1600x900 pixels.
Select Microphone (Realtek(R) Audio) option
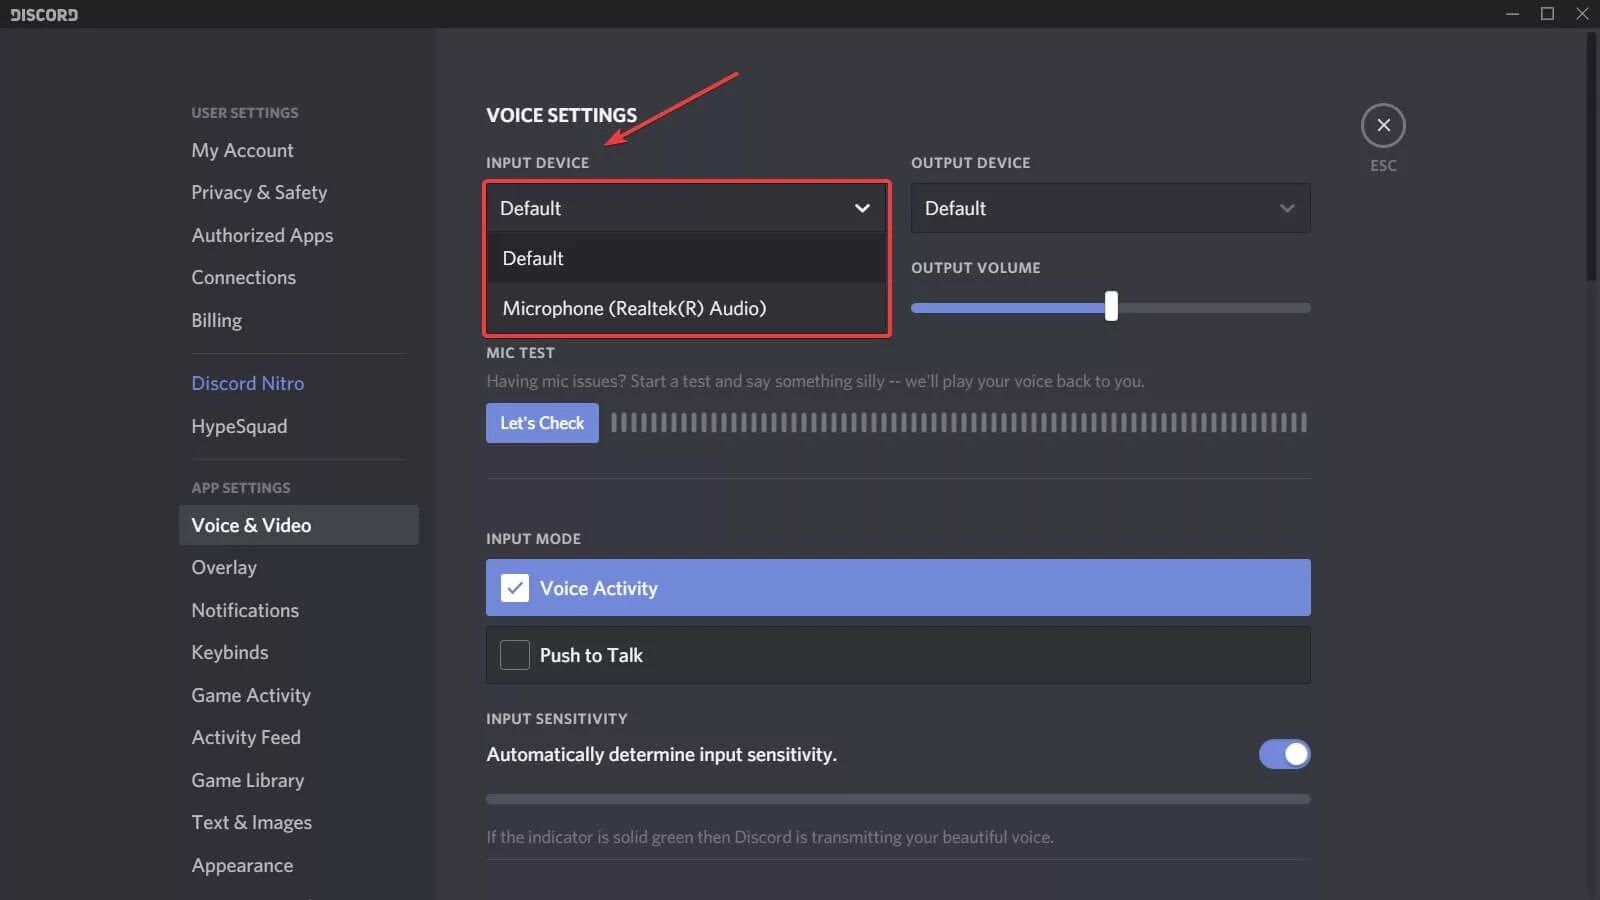[634, 308]
